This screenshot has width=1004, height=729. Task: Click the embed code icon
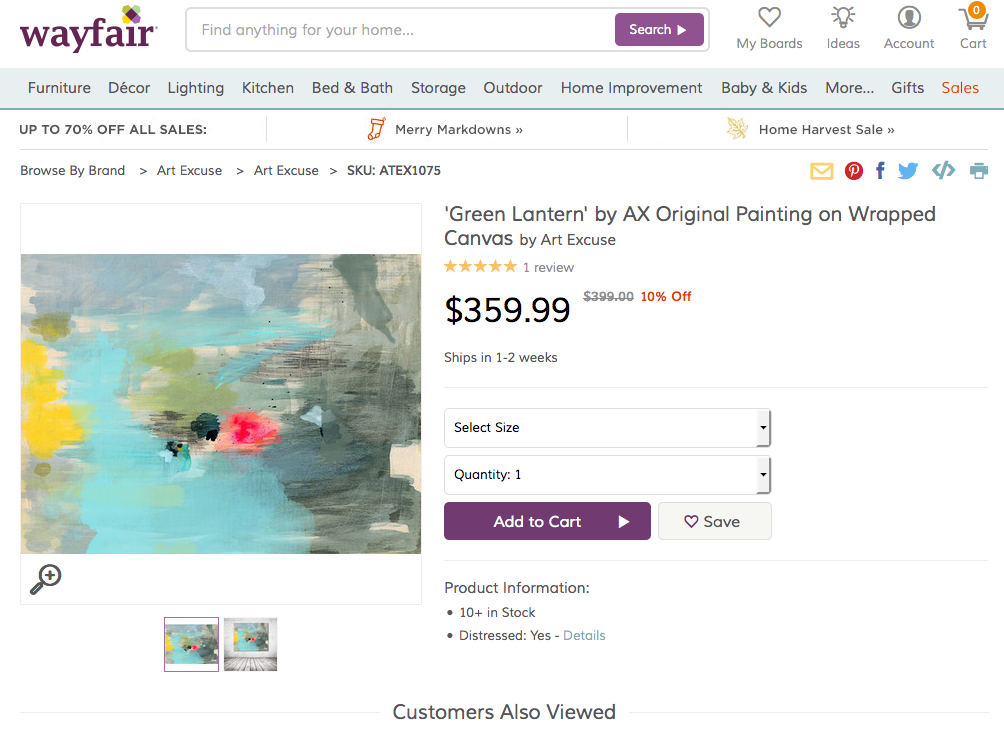coord(943,170)
